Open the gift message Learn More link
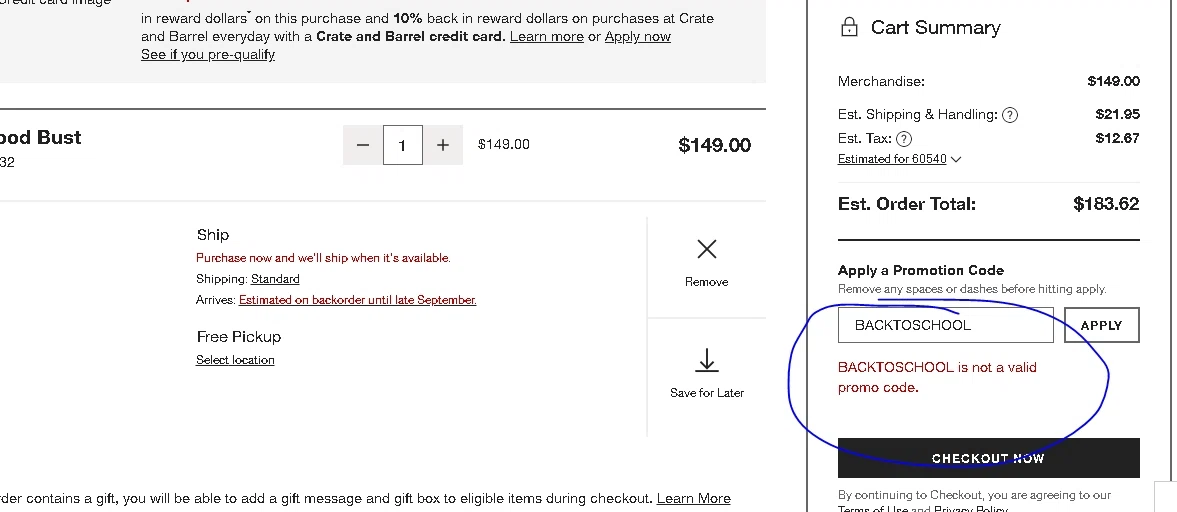Image resolution: width=1177 pixels, height=512 pixels. coord(693,498)
